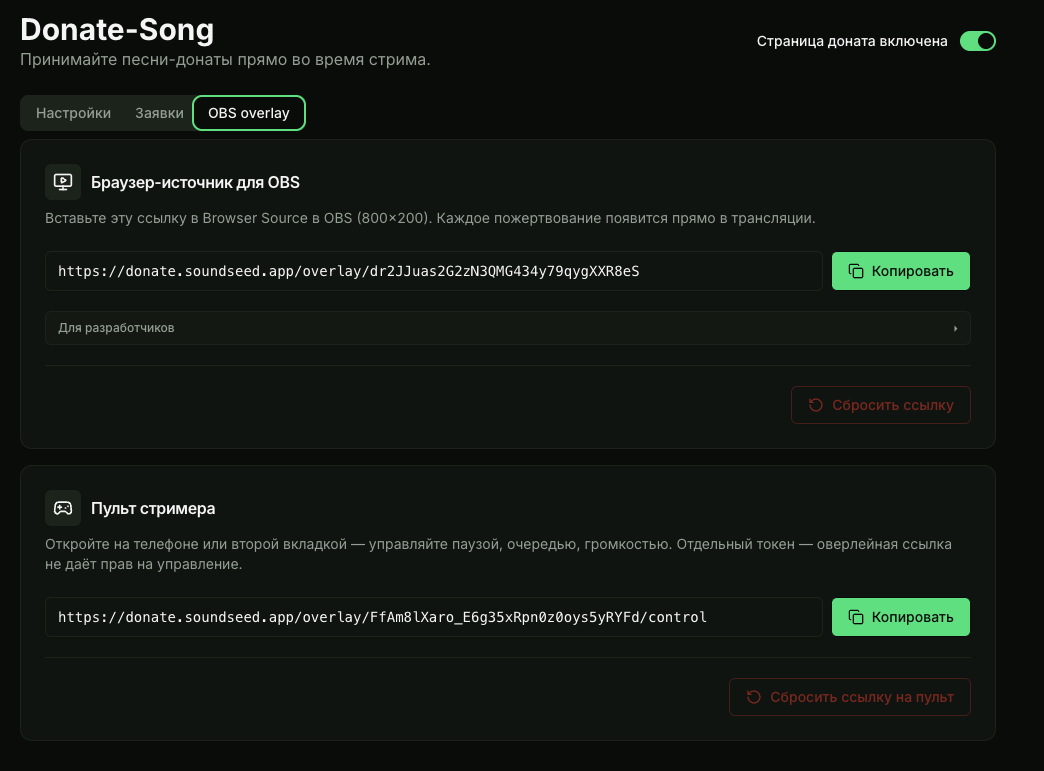This screenshot has width=1044, height=771.
Task: Click 'Браузер-источник для OBS' heading
Action: coord(195,182)
